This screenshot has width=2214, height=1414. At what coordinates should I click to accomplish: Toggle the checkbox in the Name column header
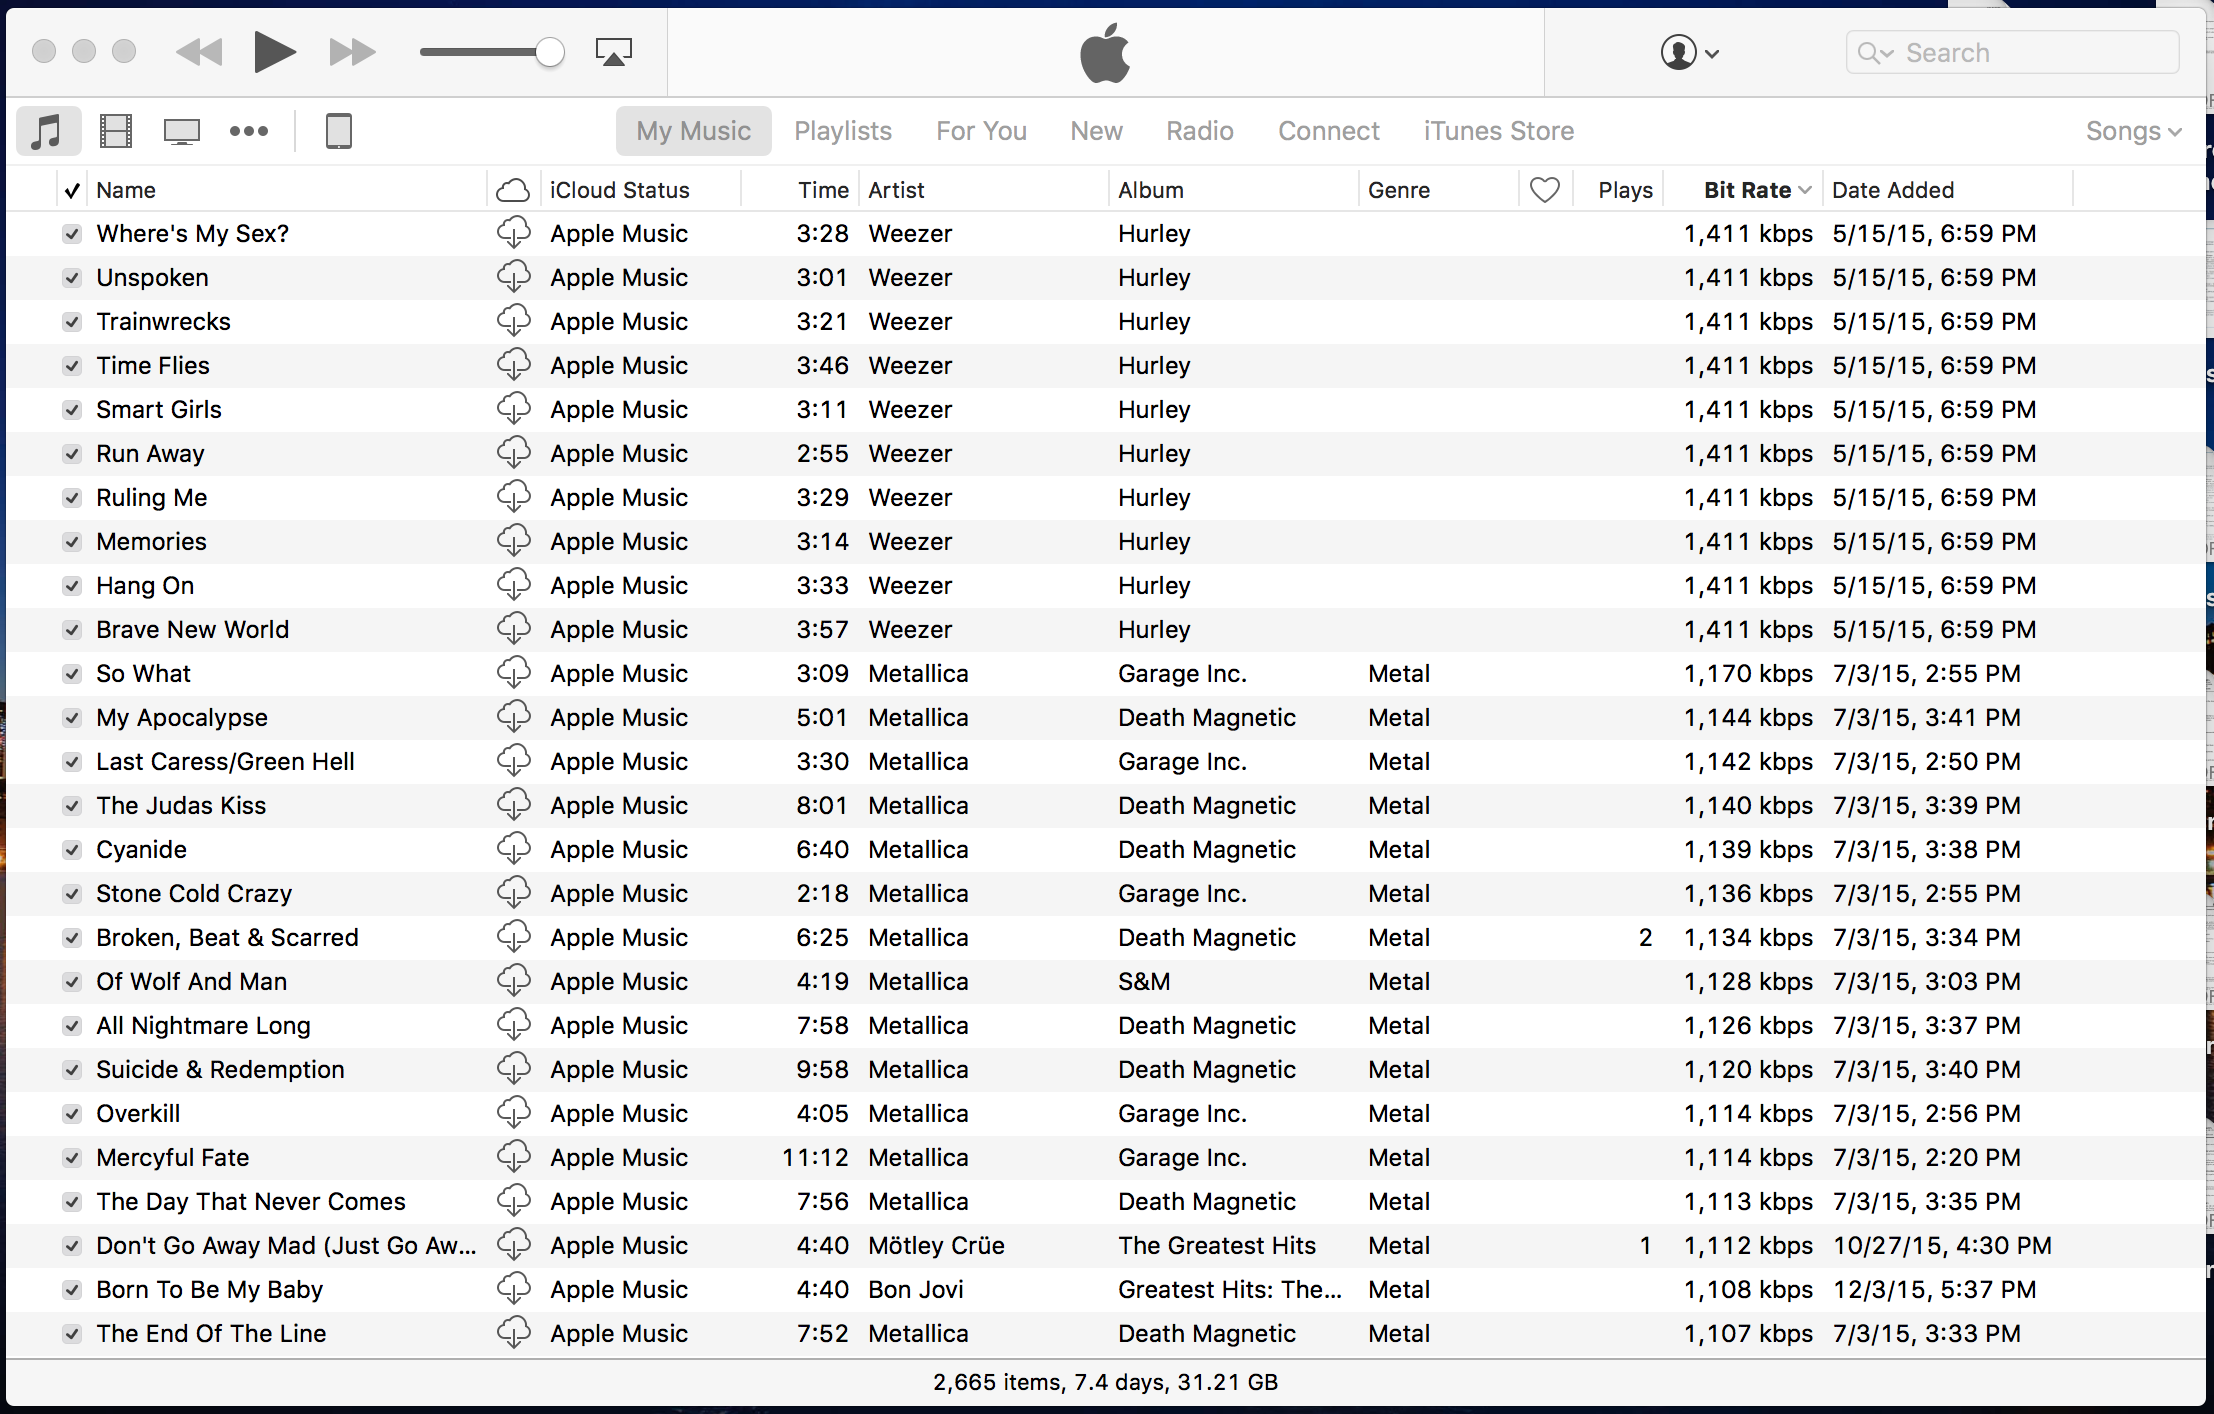point(71,189)
